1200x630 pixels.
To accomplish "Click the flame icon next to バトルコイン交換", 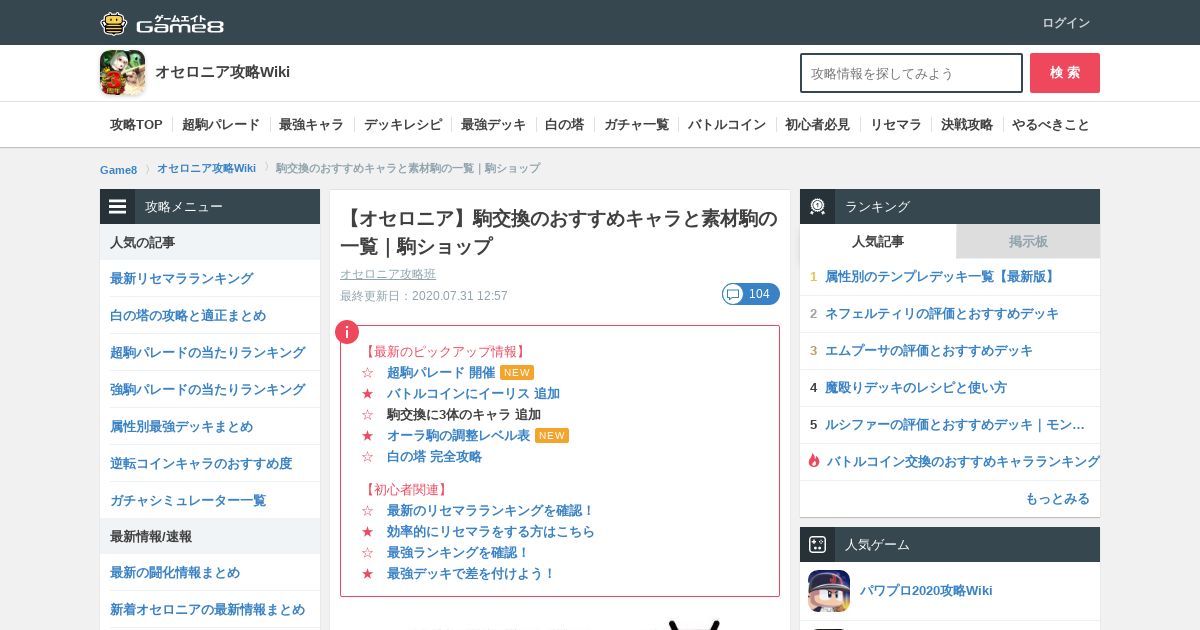I will [x=814, y=461].
